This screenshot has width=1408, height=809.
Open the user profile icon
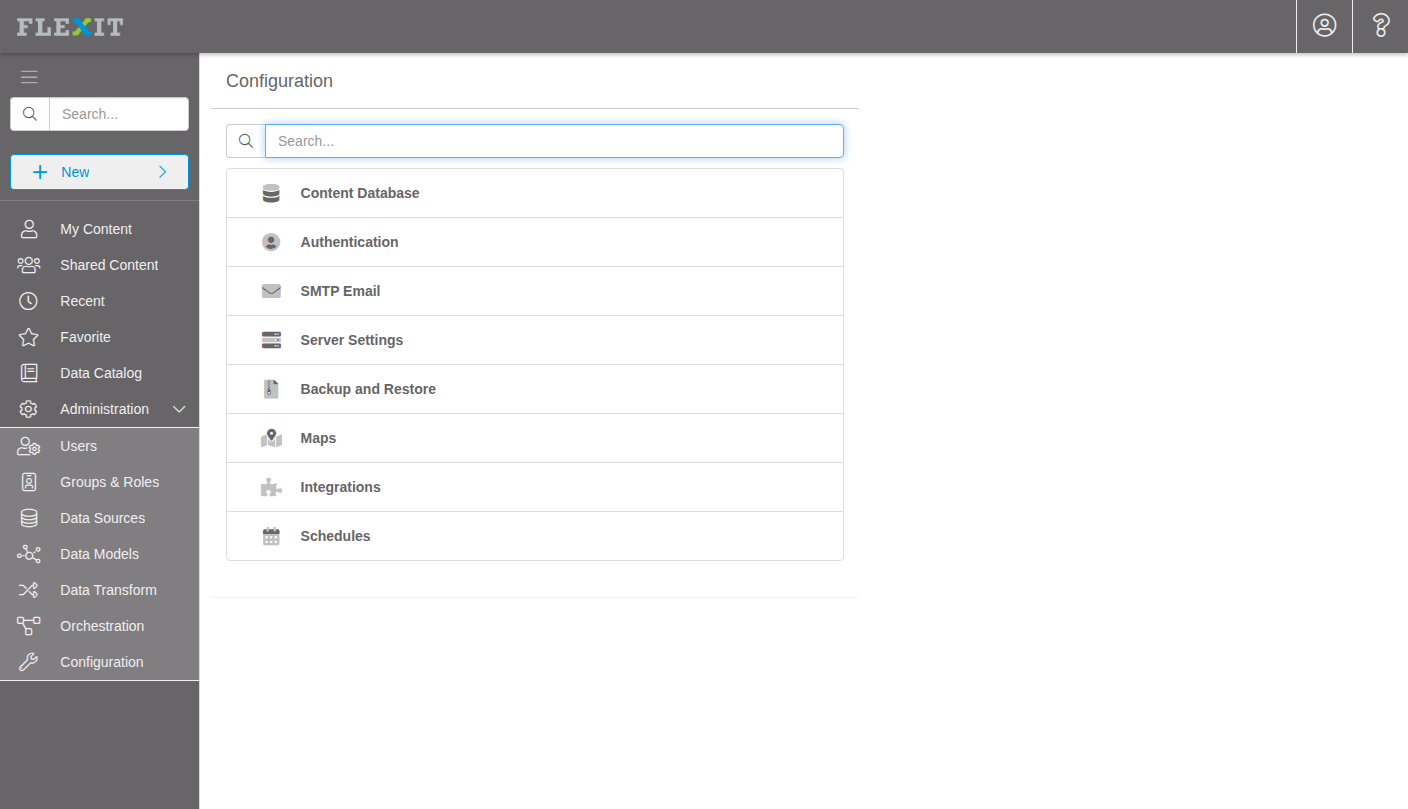[1324, 26]
